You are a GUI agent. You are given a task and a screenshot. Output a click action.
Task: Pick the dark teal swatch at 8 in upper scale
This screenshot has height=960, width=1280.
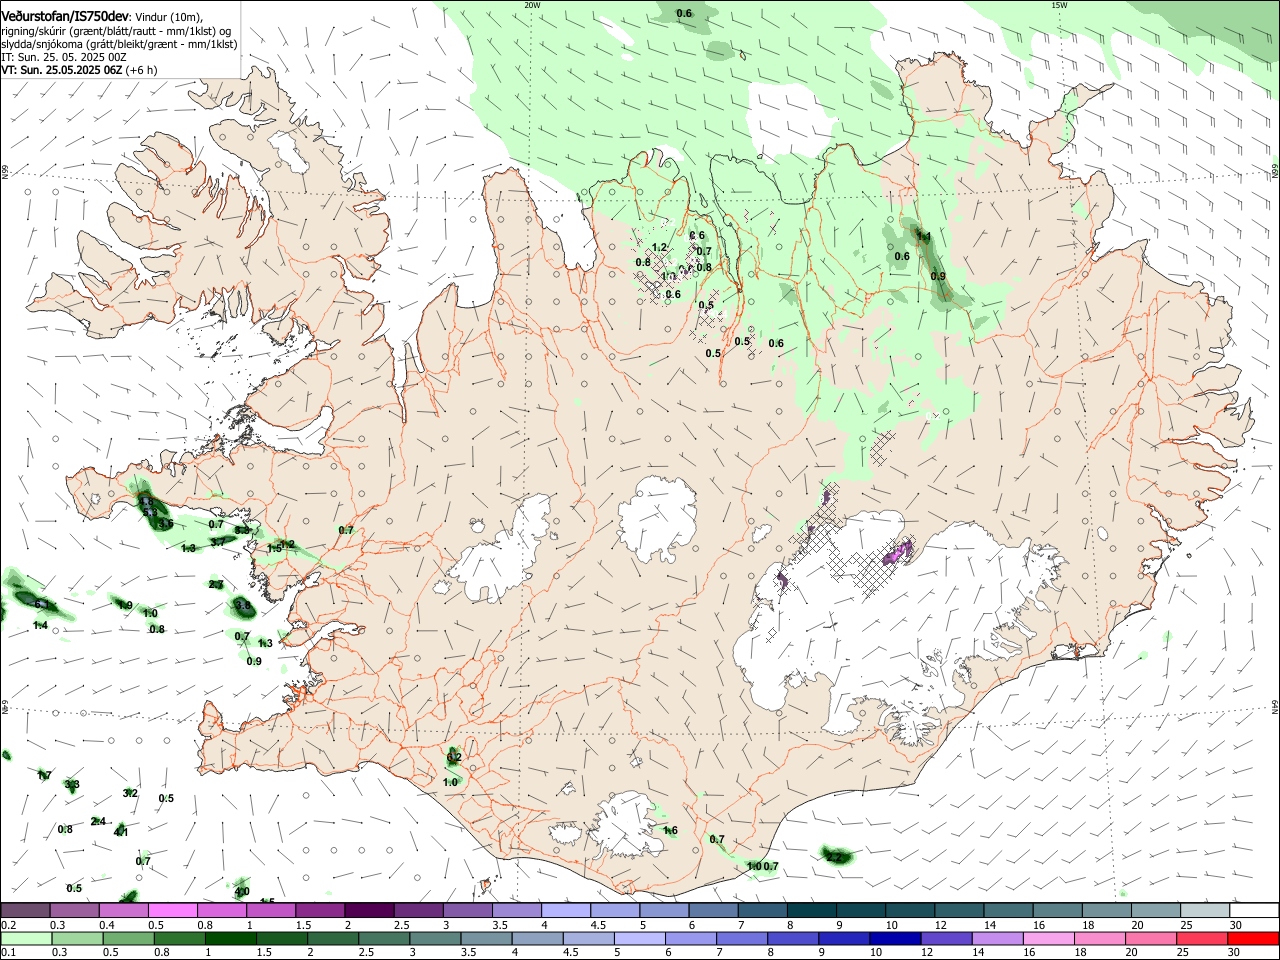(811, 910)
